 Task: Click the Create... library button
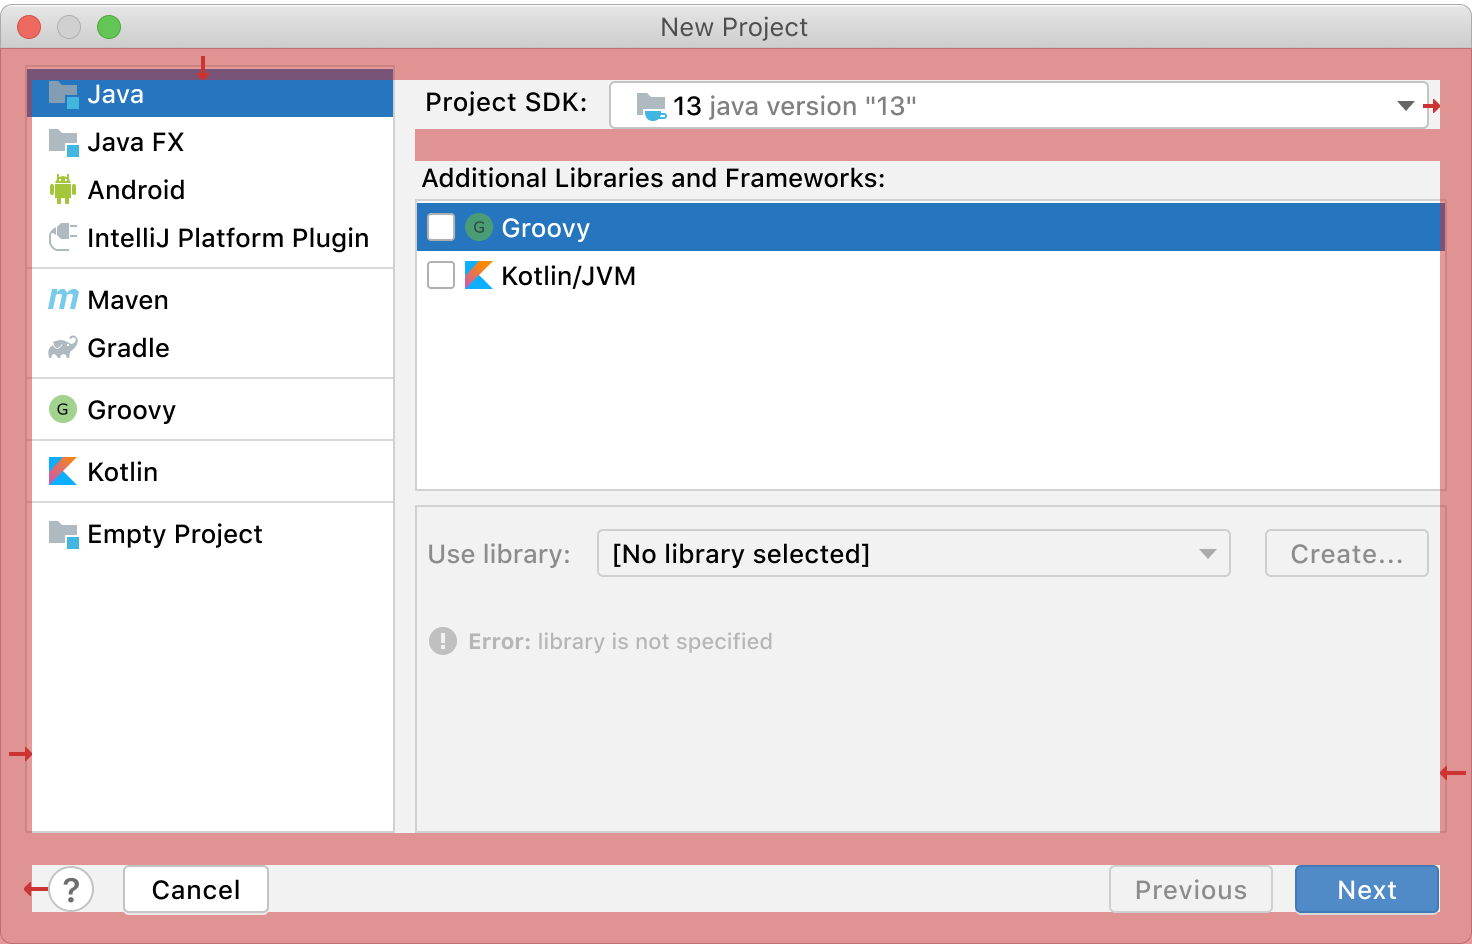pos(1346,553)
